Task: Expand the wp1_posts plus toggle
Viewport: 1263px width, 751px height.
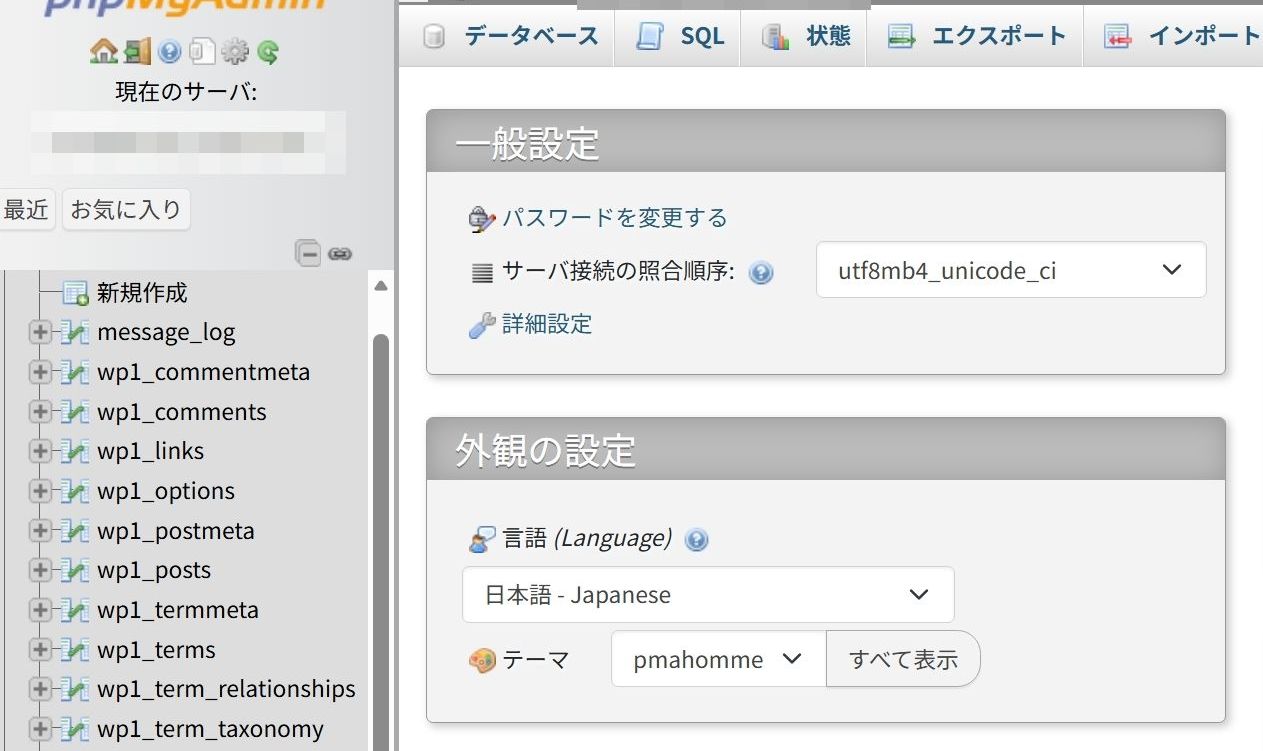Action: [40, 570]
